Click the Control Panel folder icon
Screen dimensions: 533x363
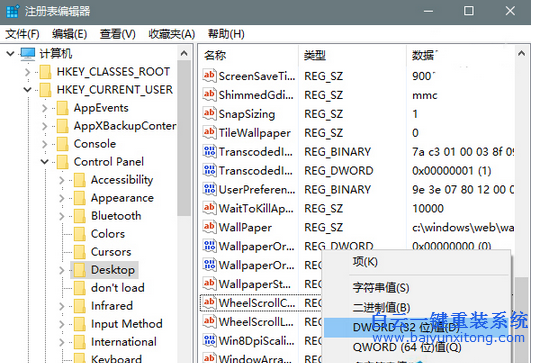[62, 162]
